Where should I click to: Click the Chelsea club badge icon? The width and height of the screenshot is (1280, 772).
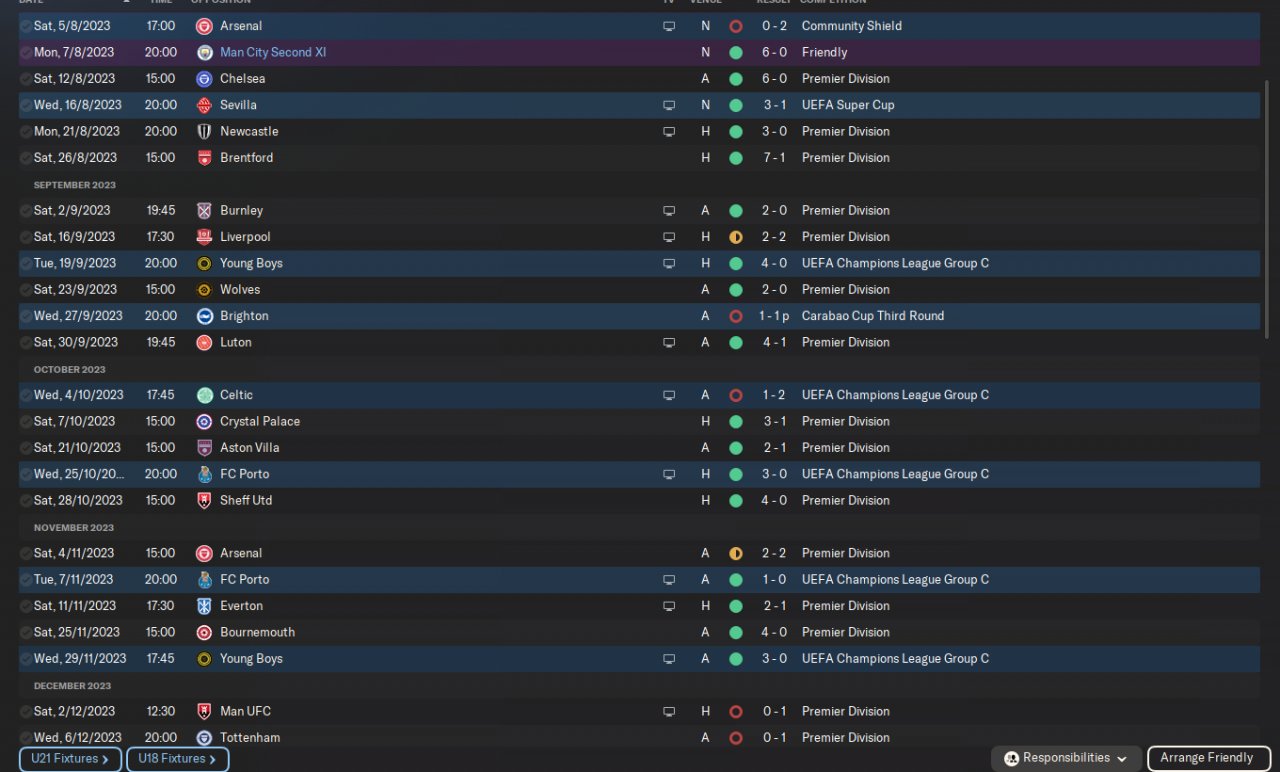204,79
